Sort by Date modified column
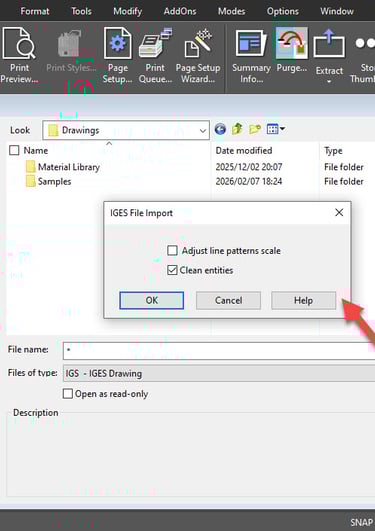 point(244,150)
